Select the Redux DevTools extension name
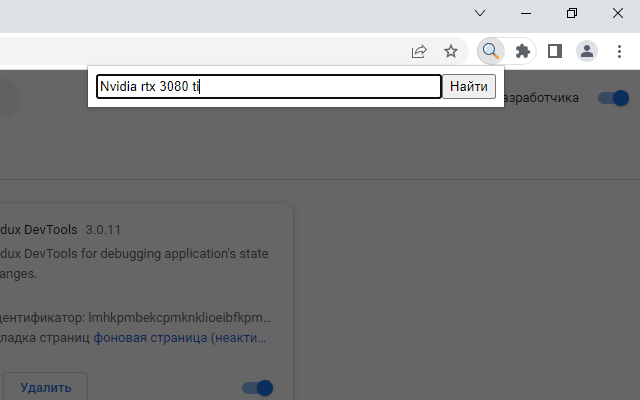Viewport: 640px width, 400px height. tap(39, 230)
